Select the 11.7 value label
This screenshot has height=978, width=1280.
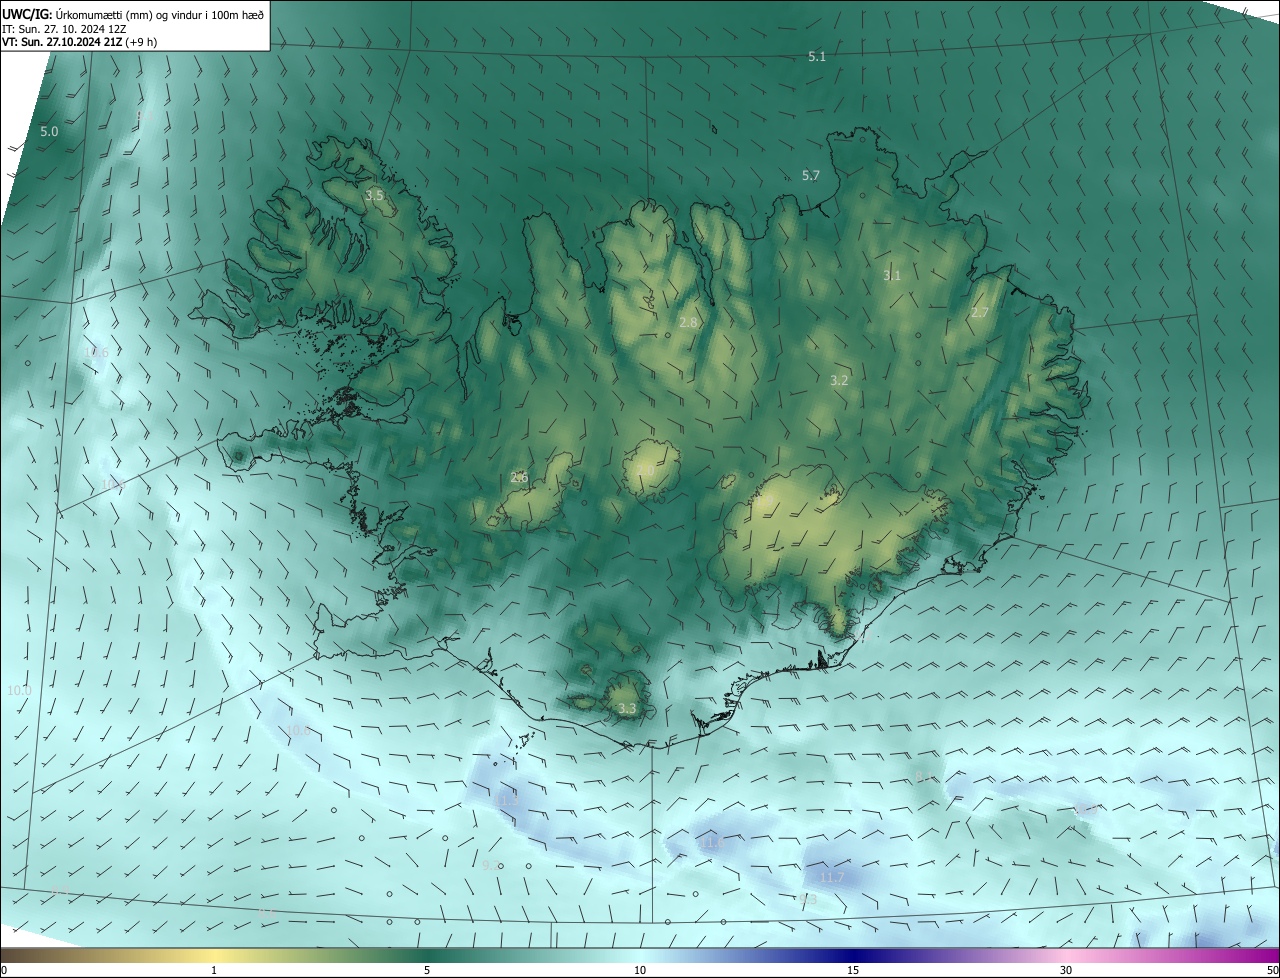pyautogui.click(x=832, y=877)
